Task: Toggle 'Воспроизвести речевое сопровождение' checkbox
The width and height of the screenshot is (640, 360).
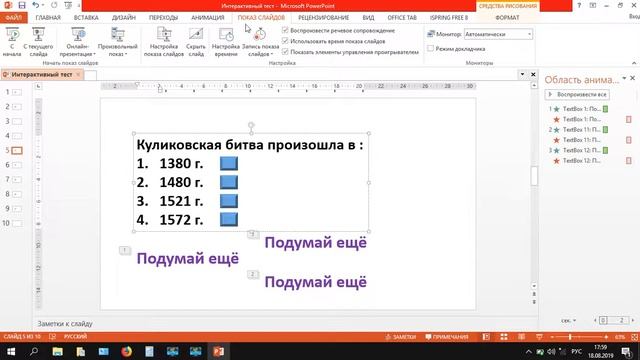Action: click(x=285, y=30)
